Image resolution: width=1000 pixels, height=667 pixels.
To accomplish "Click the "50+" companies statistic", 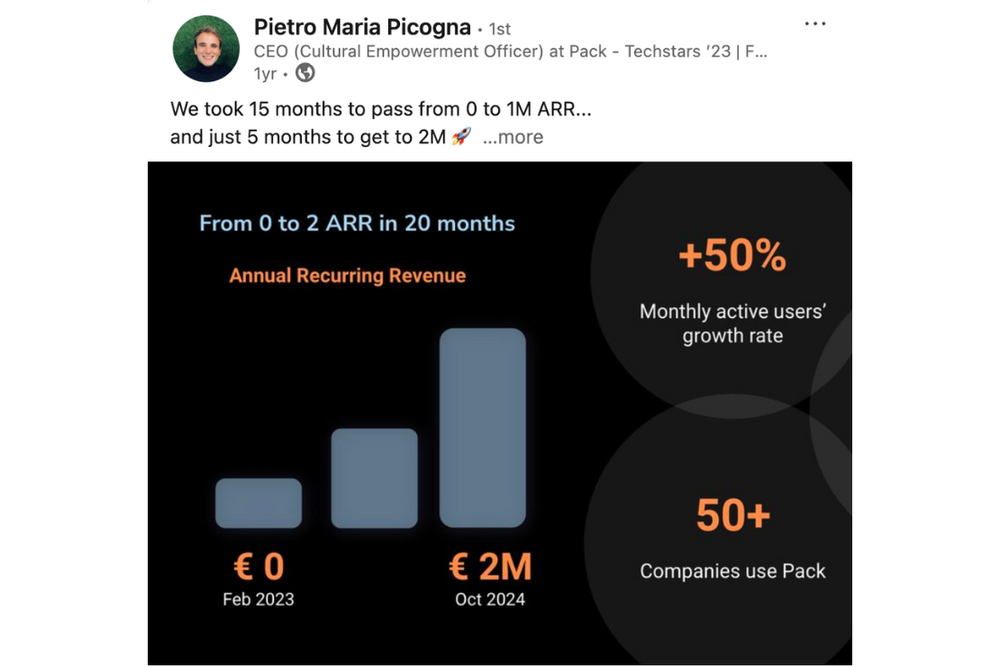I will pyautogui.click(x=732, y=515).
